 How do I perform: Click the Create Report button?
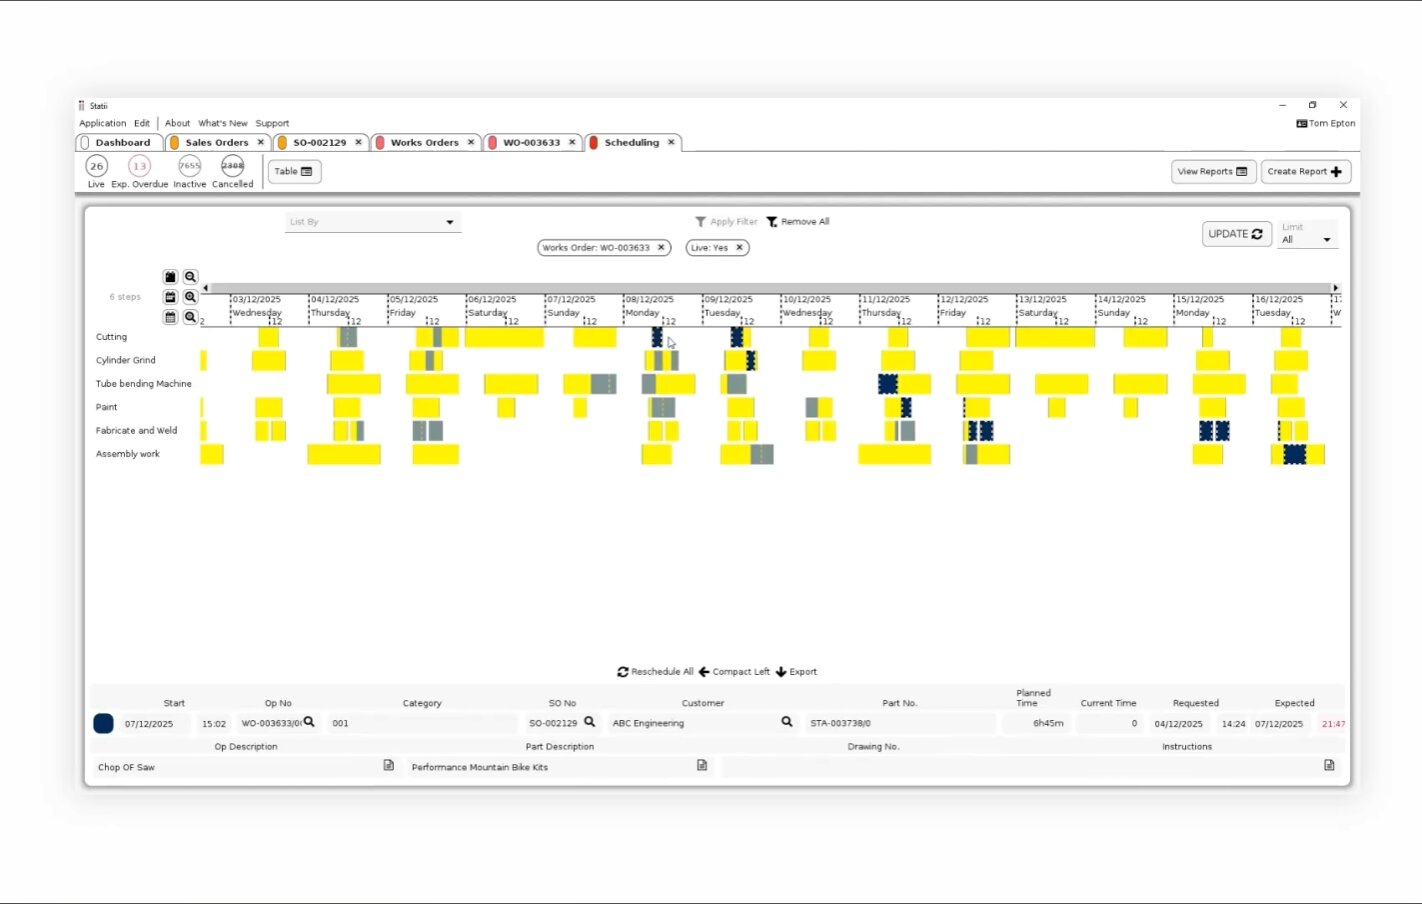[x=1305, y=172]
